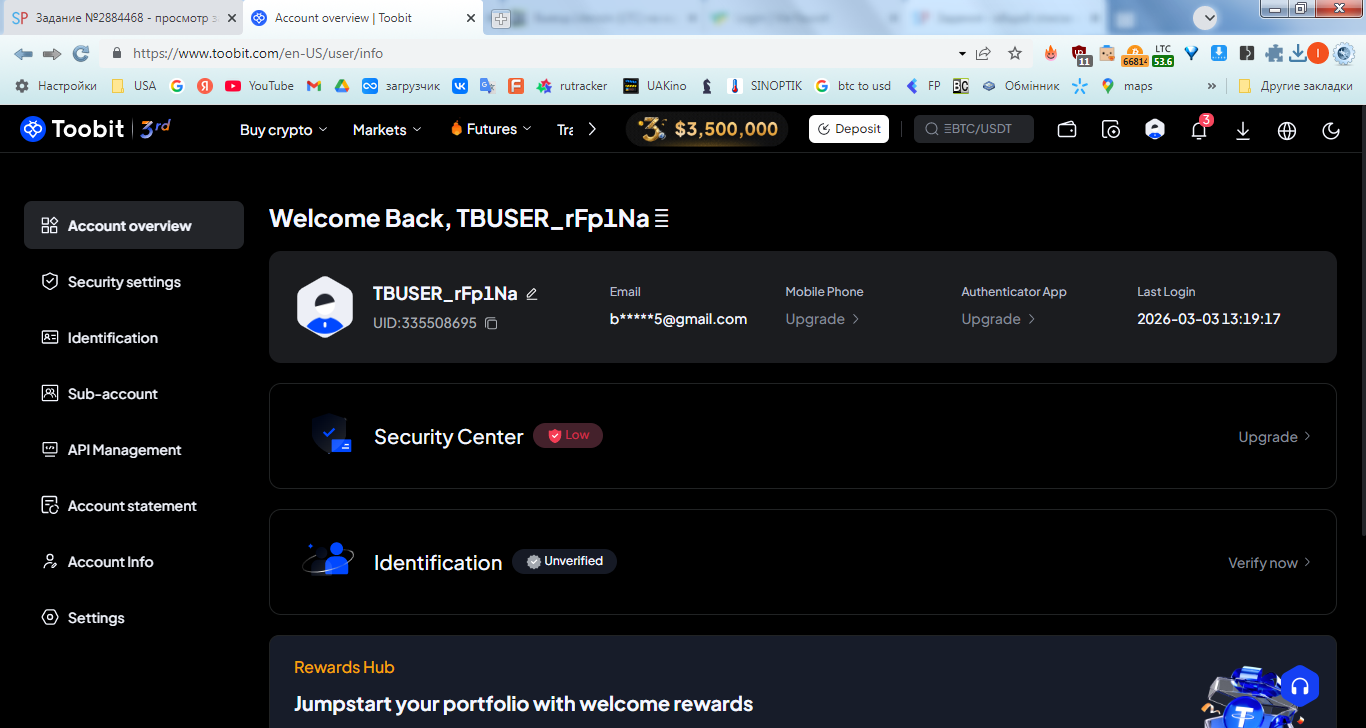Click Verify now in Identification row
This screenshot has width=1366, height=728.
pyautogui.click(x=1270, y=563)
